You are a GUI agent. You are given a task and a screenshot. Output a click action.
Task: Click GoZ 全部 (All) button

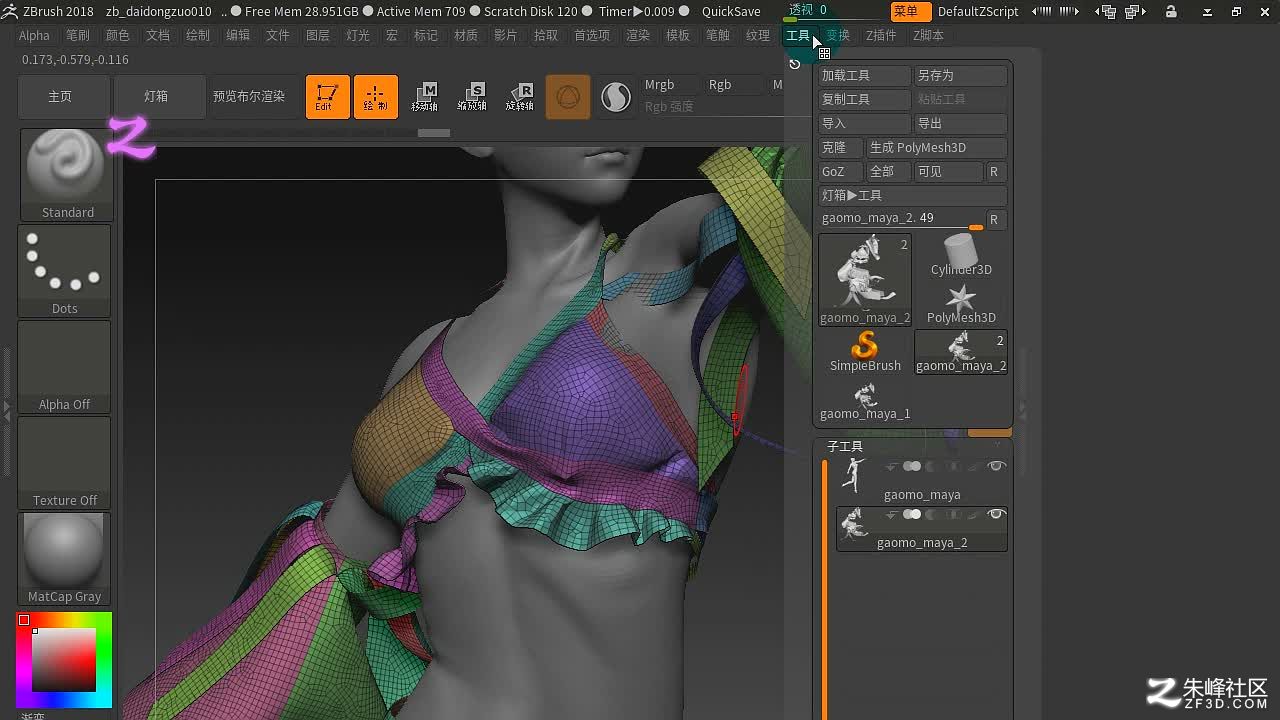click(889, 172)
